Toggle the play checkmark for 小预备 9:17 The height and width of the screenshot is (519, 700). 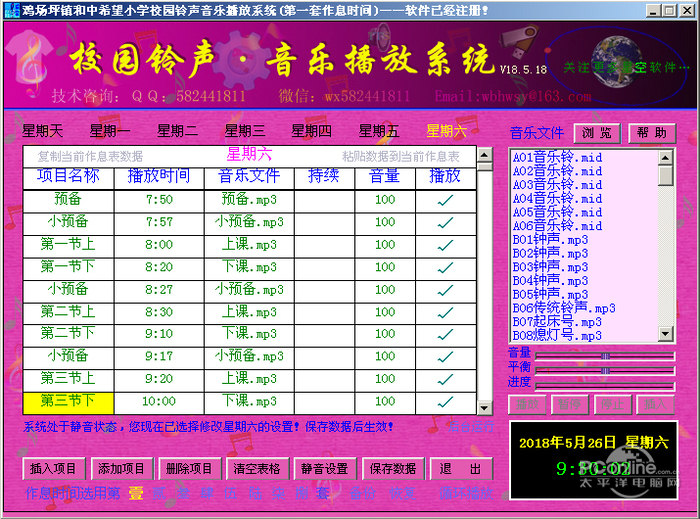click(446, 357)
